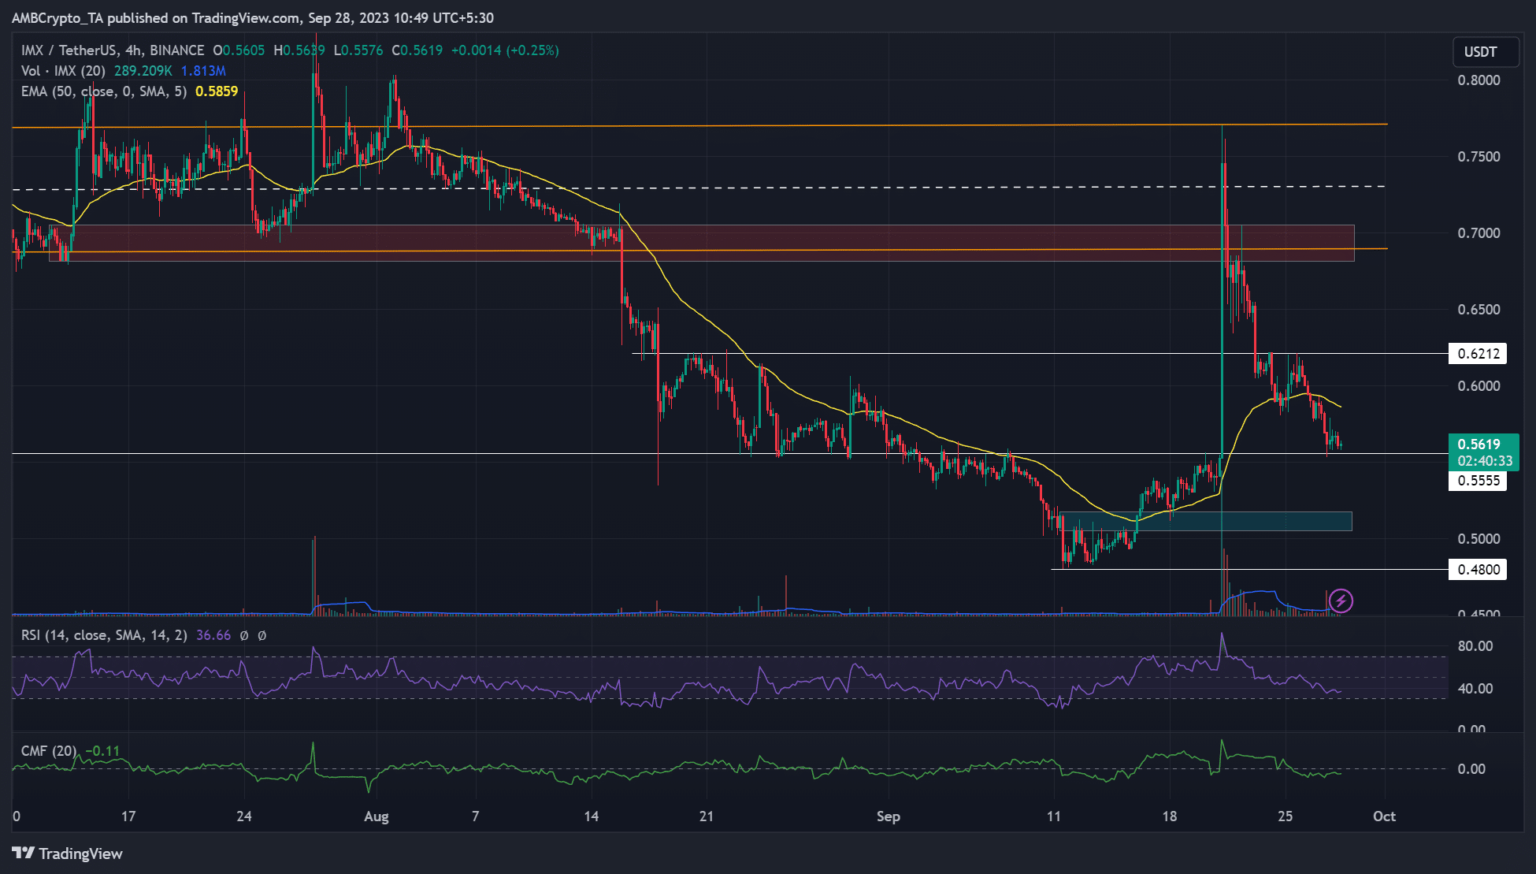This screenshot has height=874, width=1536.
Task: Select the 0.5555 horizontal line price label
Action: [x=1478, y=480]
